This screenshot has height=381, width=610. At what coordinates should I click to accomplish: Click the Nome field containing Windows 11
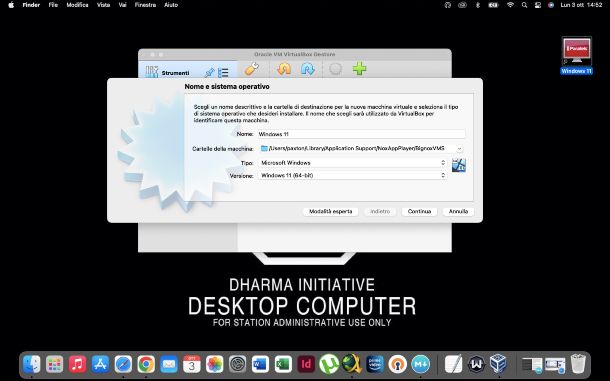(x=361, y=134)
